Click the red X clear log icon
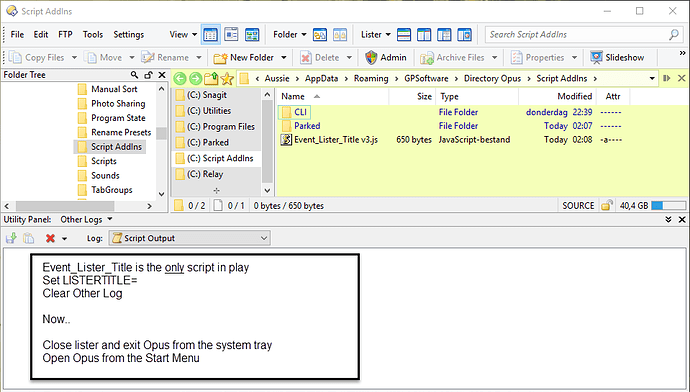This screenshot has height=392, width=690. [x=50, y=238]
